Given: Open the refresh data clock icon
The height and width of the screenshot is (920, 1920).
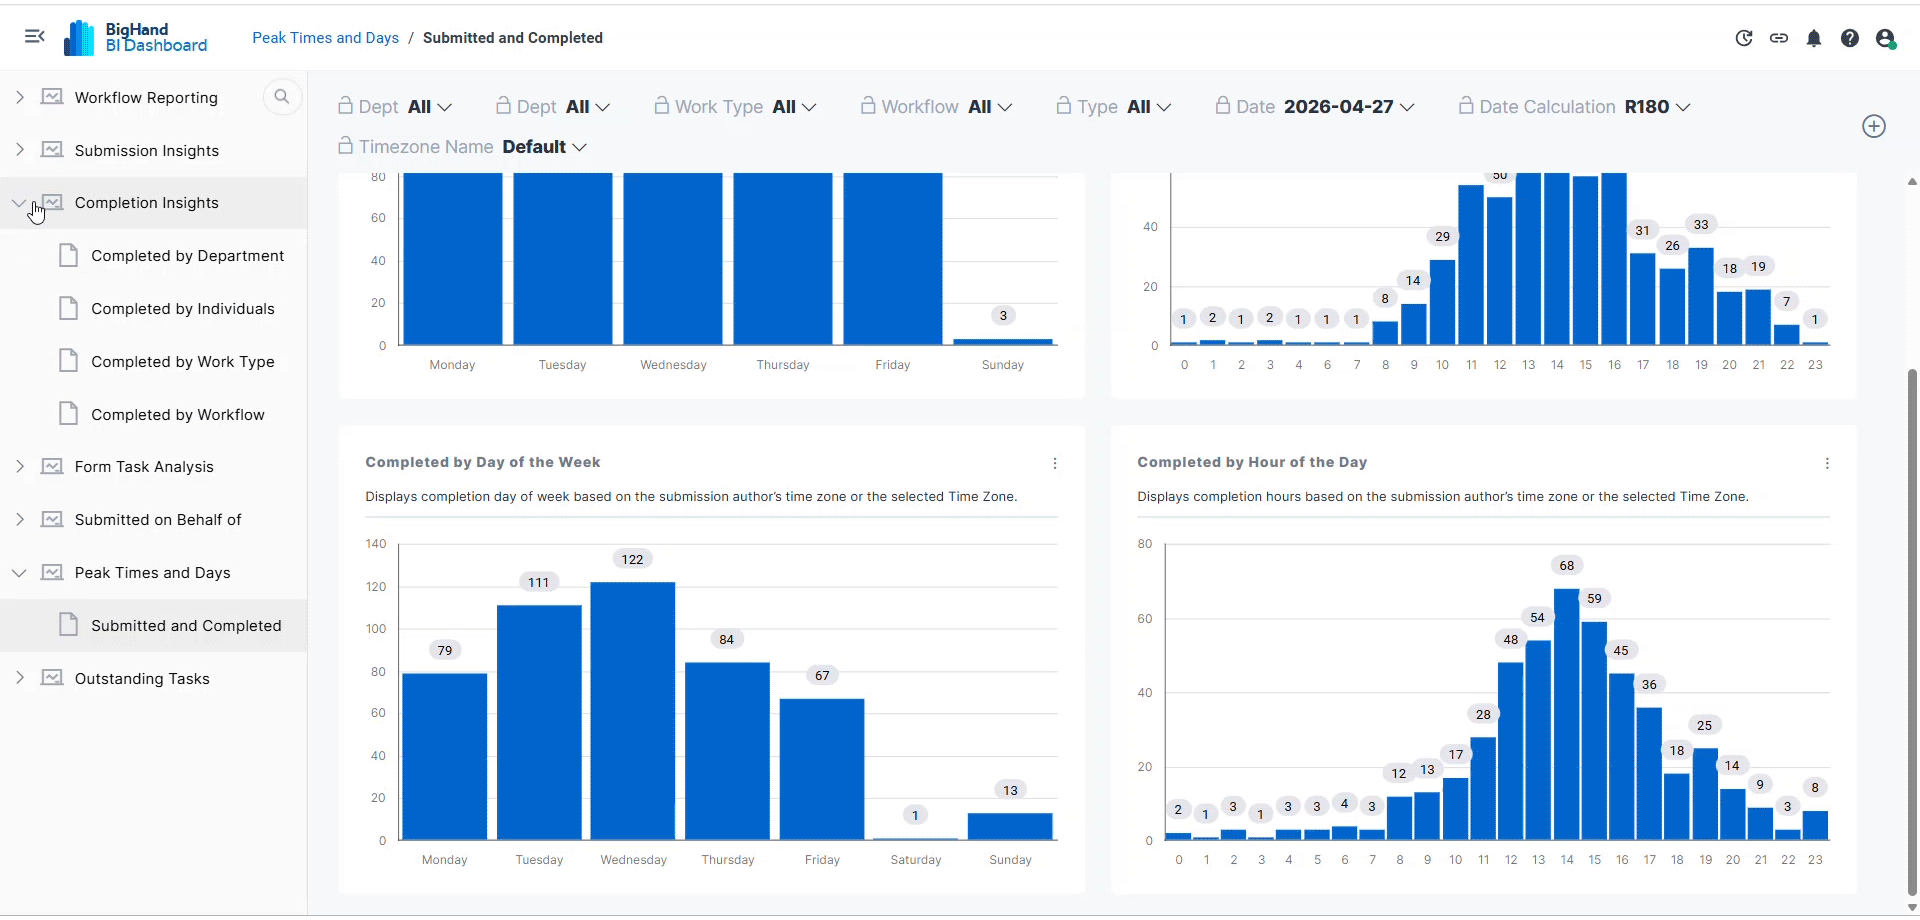Looking at the screenshot, I should [1744, 38].
